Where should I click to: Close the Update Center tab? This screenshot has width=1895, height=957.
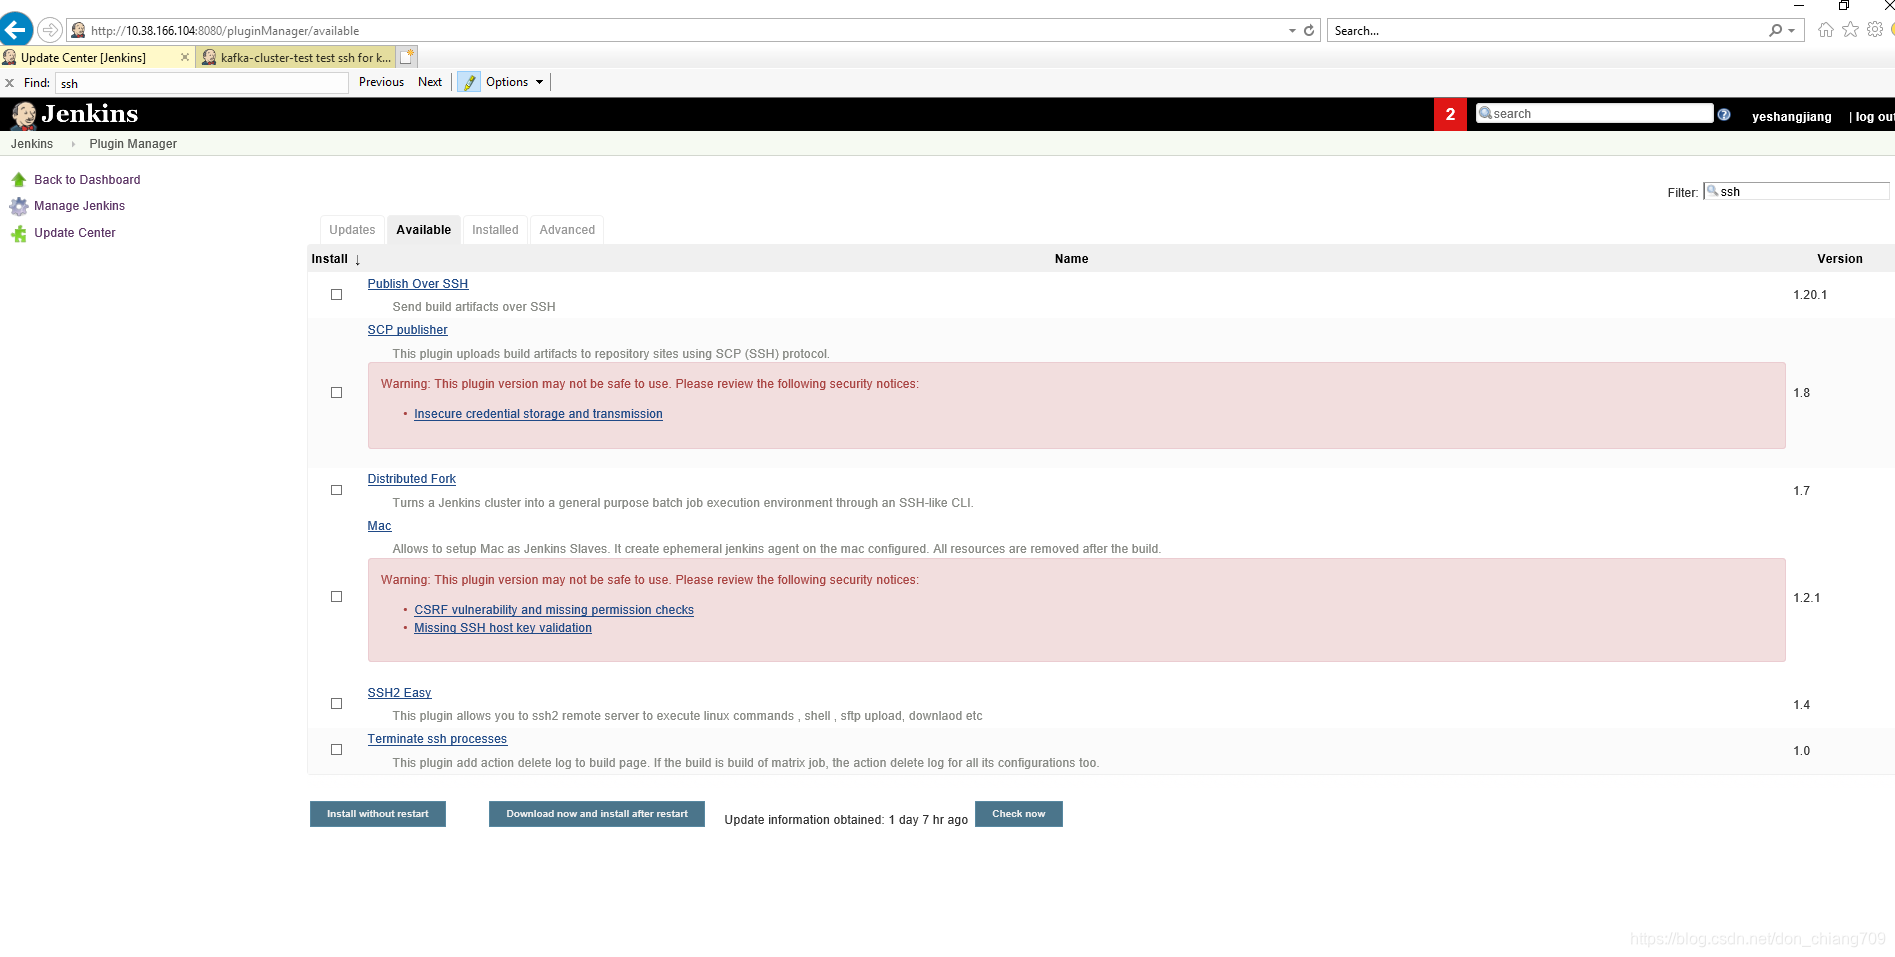tap(184, 57)
